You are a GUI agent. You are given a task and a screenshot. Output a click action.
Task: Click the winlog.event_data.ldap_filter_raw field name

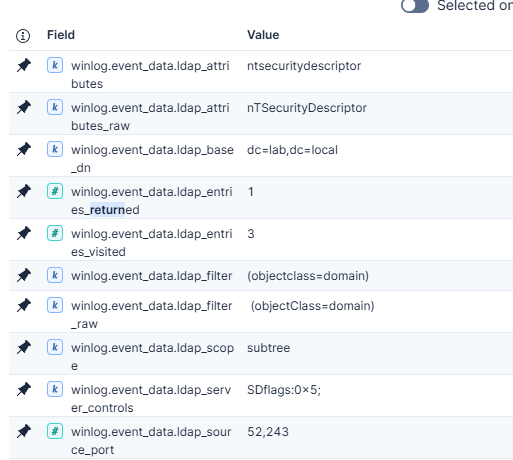(151, 315)
